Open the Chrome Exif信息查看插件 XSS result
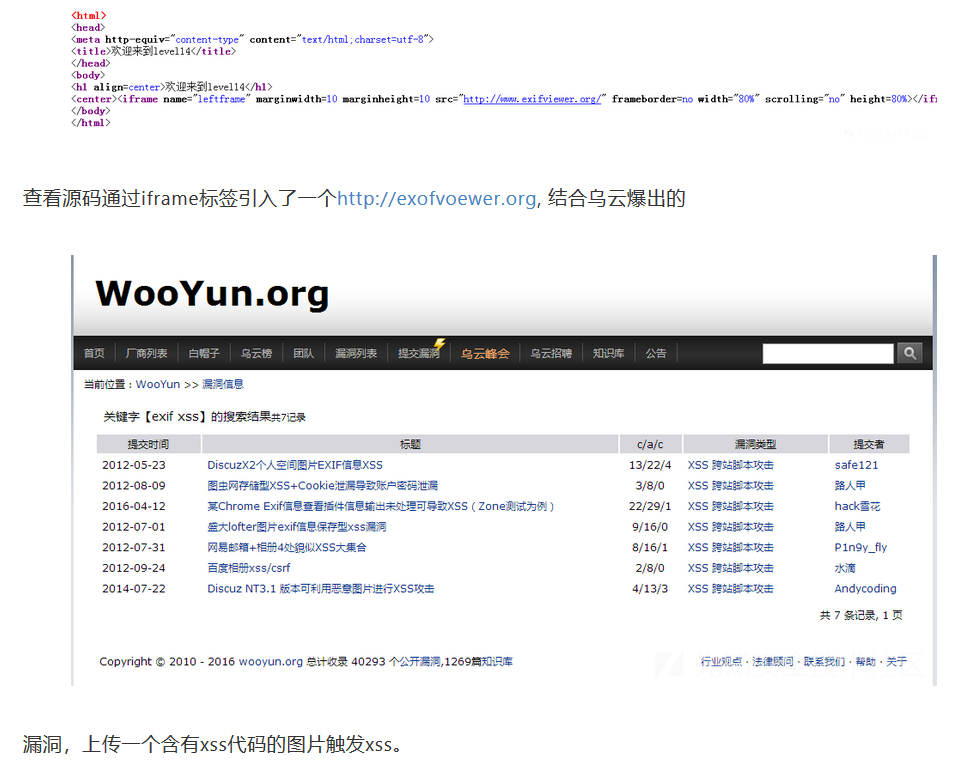962x761 pixels. (x=380, y=506)
